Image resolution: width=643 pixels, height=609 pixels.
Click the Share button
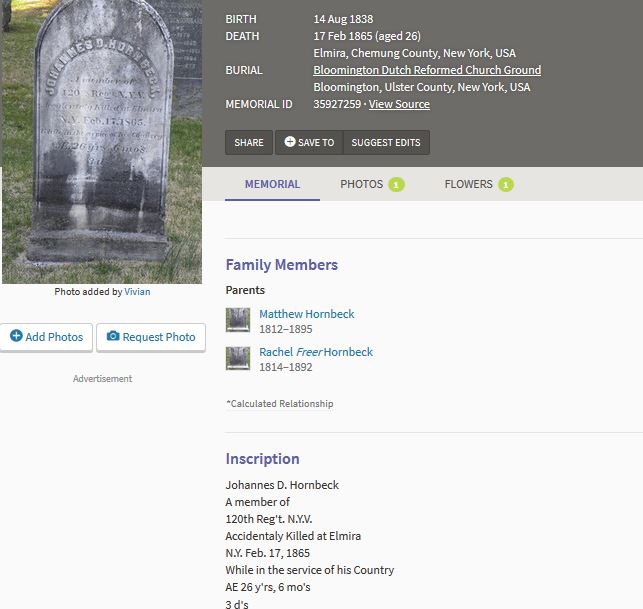click(249, 142)
